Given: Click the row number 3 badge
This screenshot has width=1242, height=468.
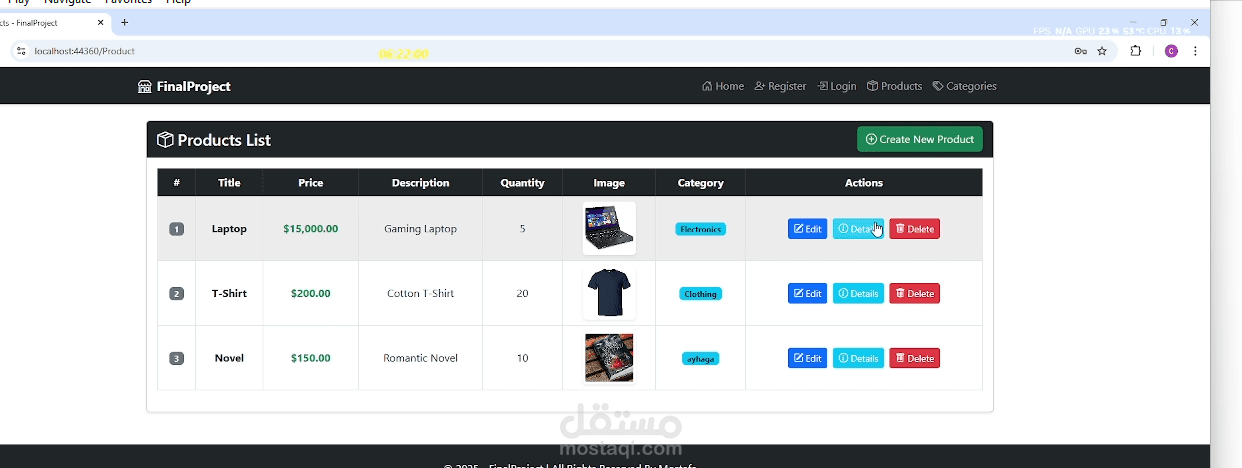Looking at the screenshot, I should [177, 358].
